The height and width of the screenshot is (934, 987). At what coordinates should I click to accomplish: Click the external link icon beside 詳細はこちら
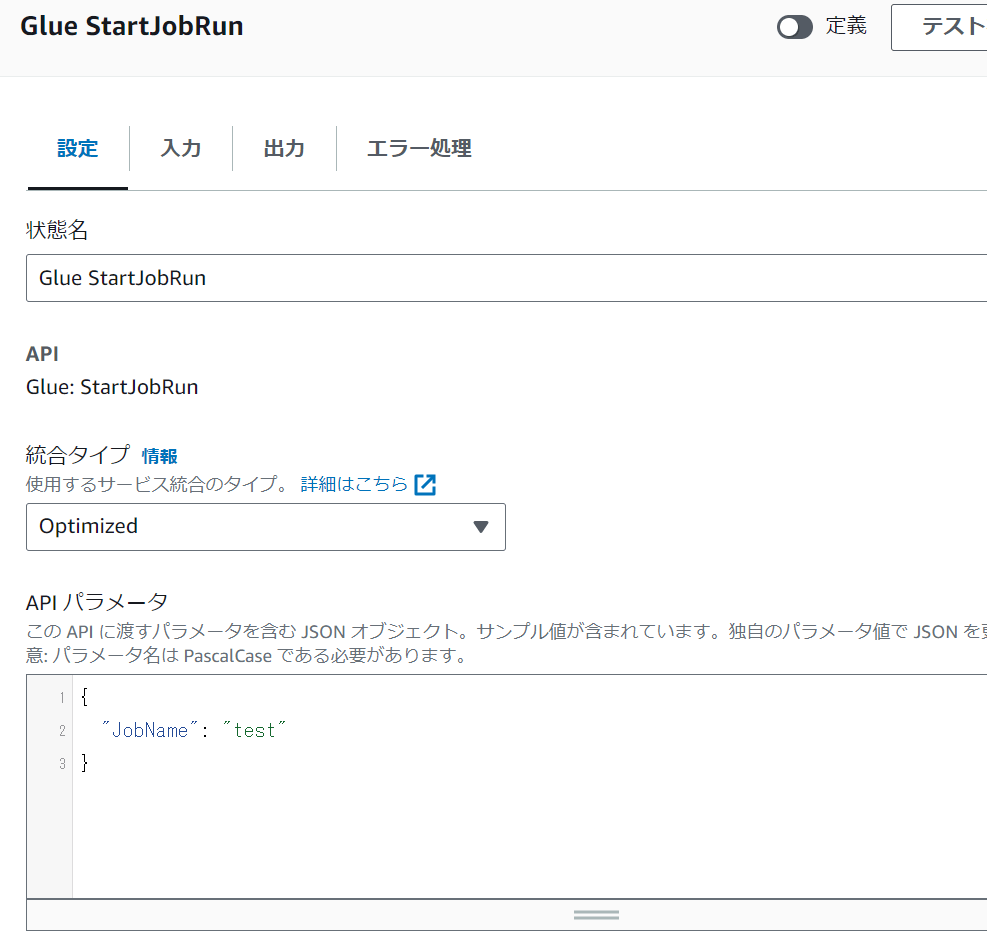point(425,485)
